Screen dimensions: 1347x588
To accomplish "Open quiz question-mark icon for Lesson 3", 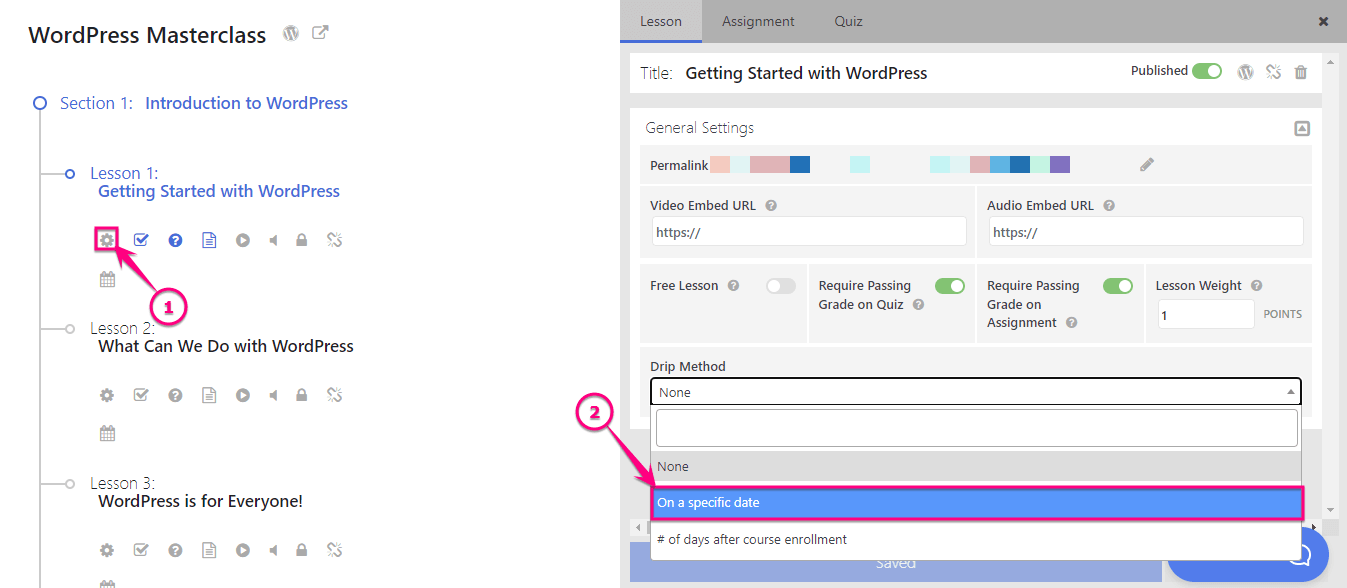I will click(175, 550).
